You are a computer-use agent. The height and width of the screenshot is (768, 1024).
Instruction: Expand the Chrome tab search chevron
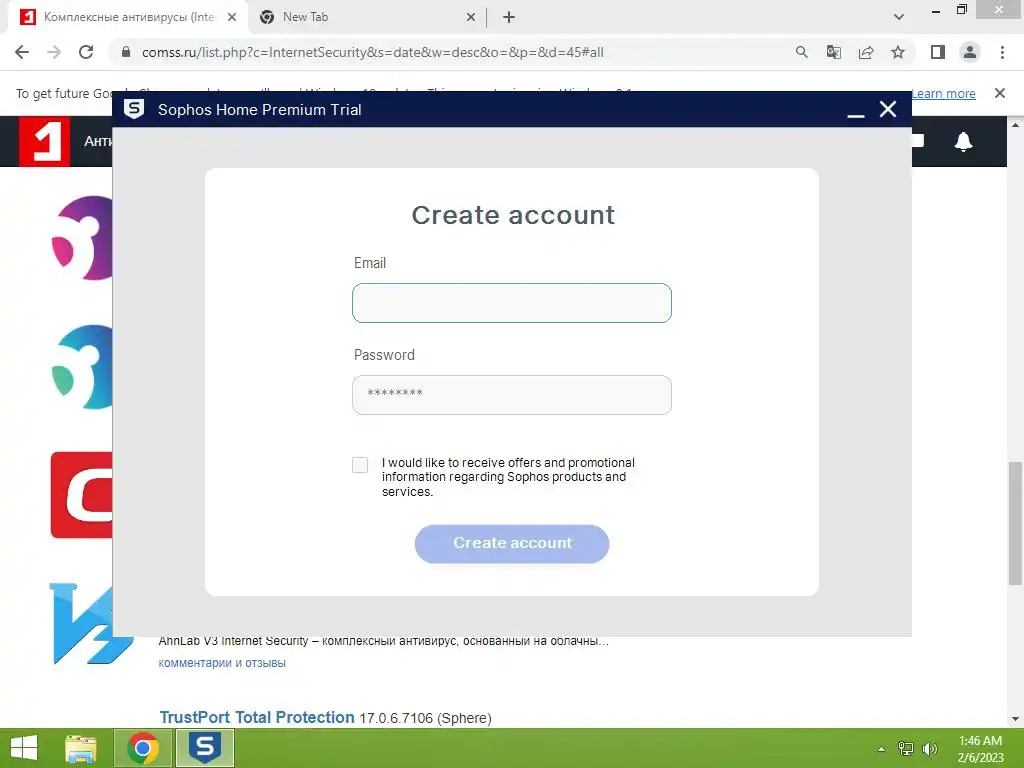899,17
